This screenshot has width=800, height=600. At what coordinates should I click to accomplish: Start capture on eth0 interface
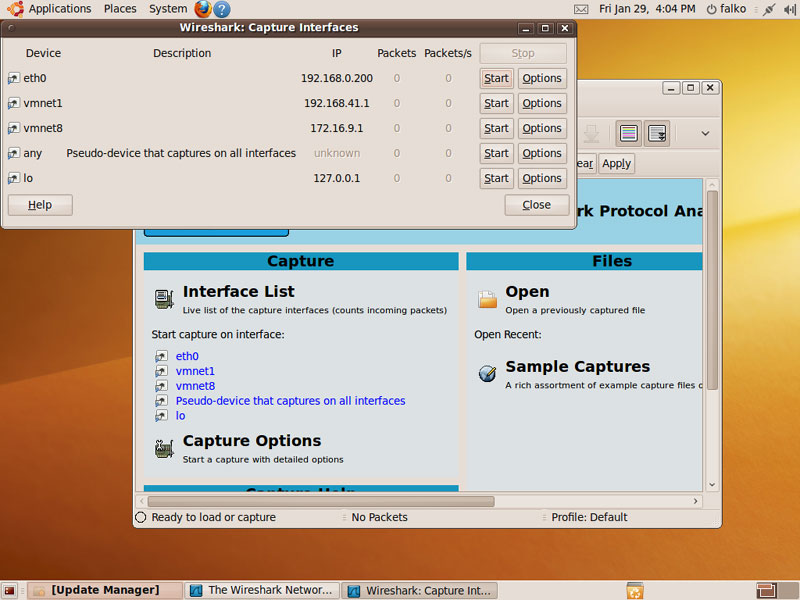click(x=496, y=78)
